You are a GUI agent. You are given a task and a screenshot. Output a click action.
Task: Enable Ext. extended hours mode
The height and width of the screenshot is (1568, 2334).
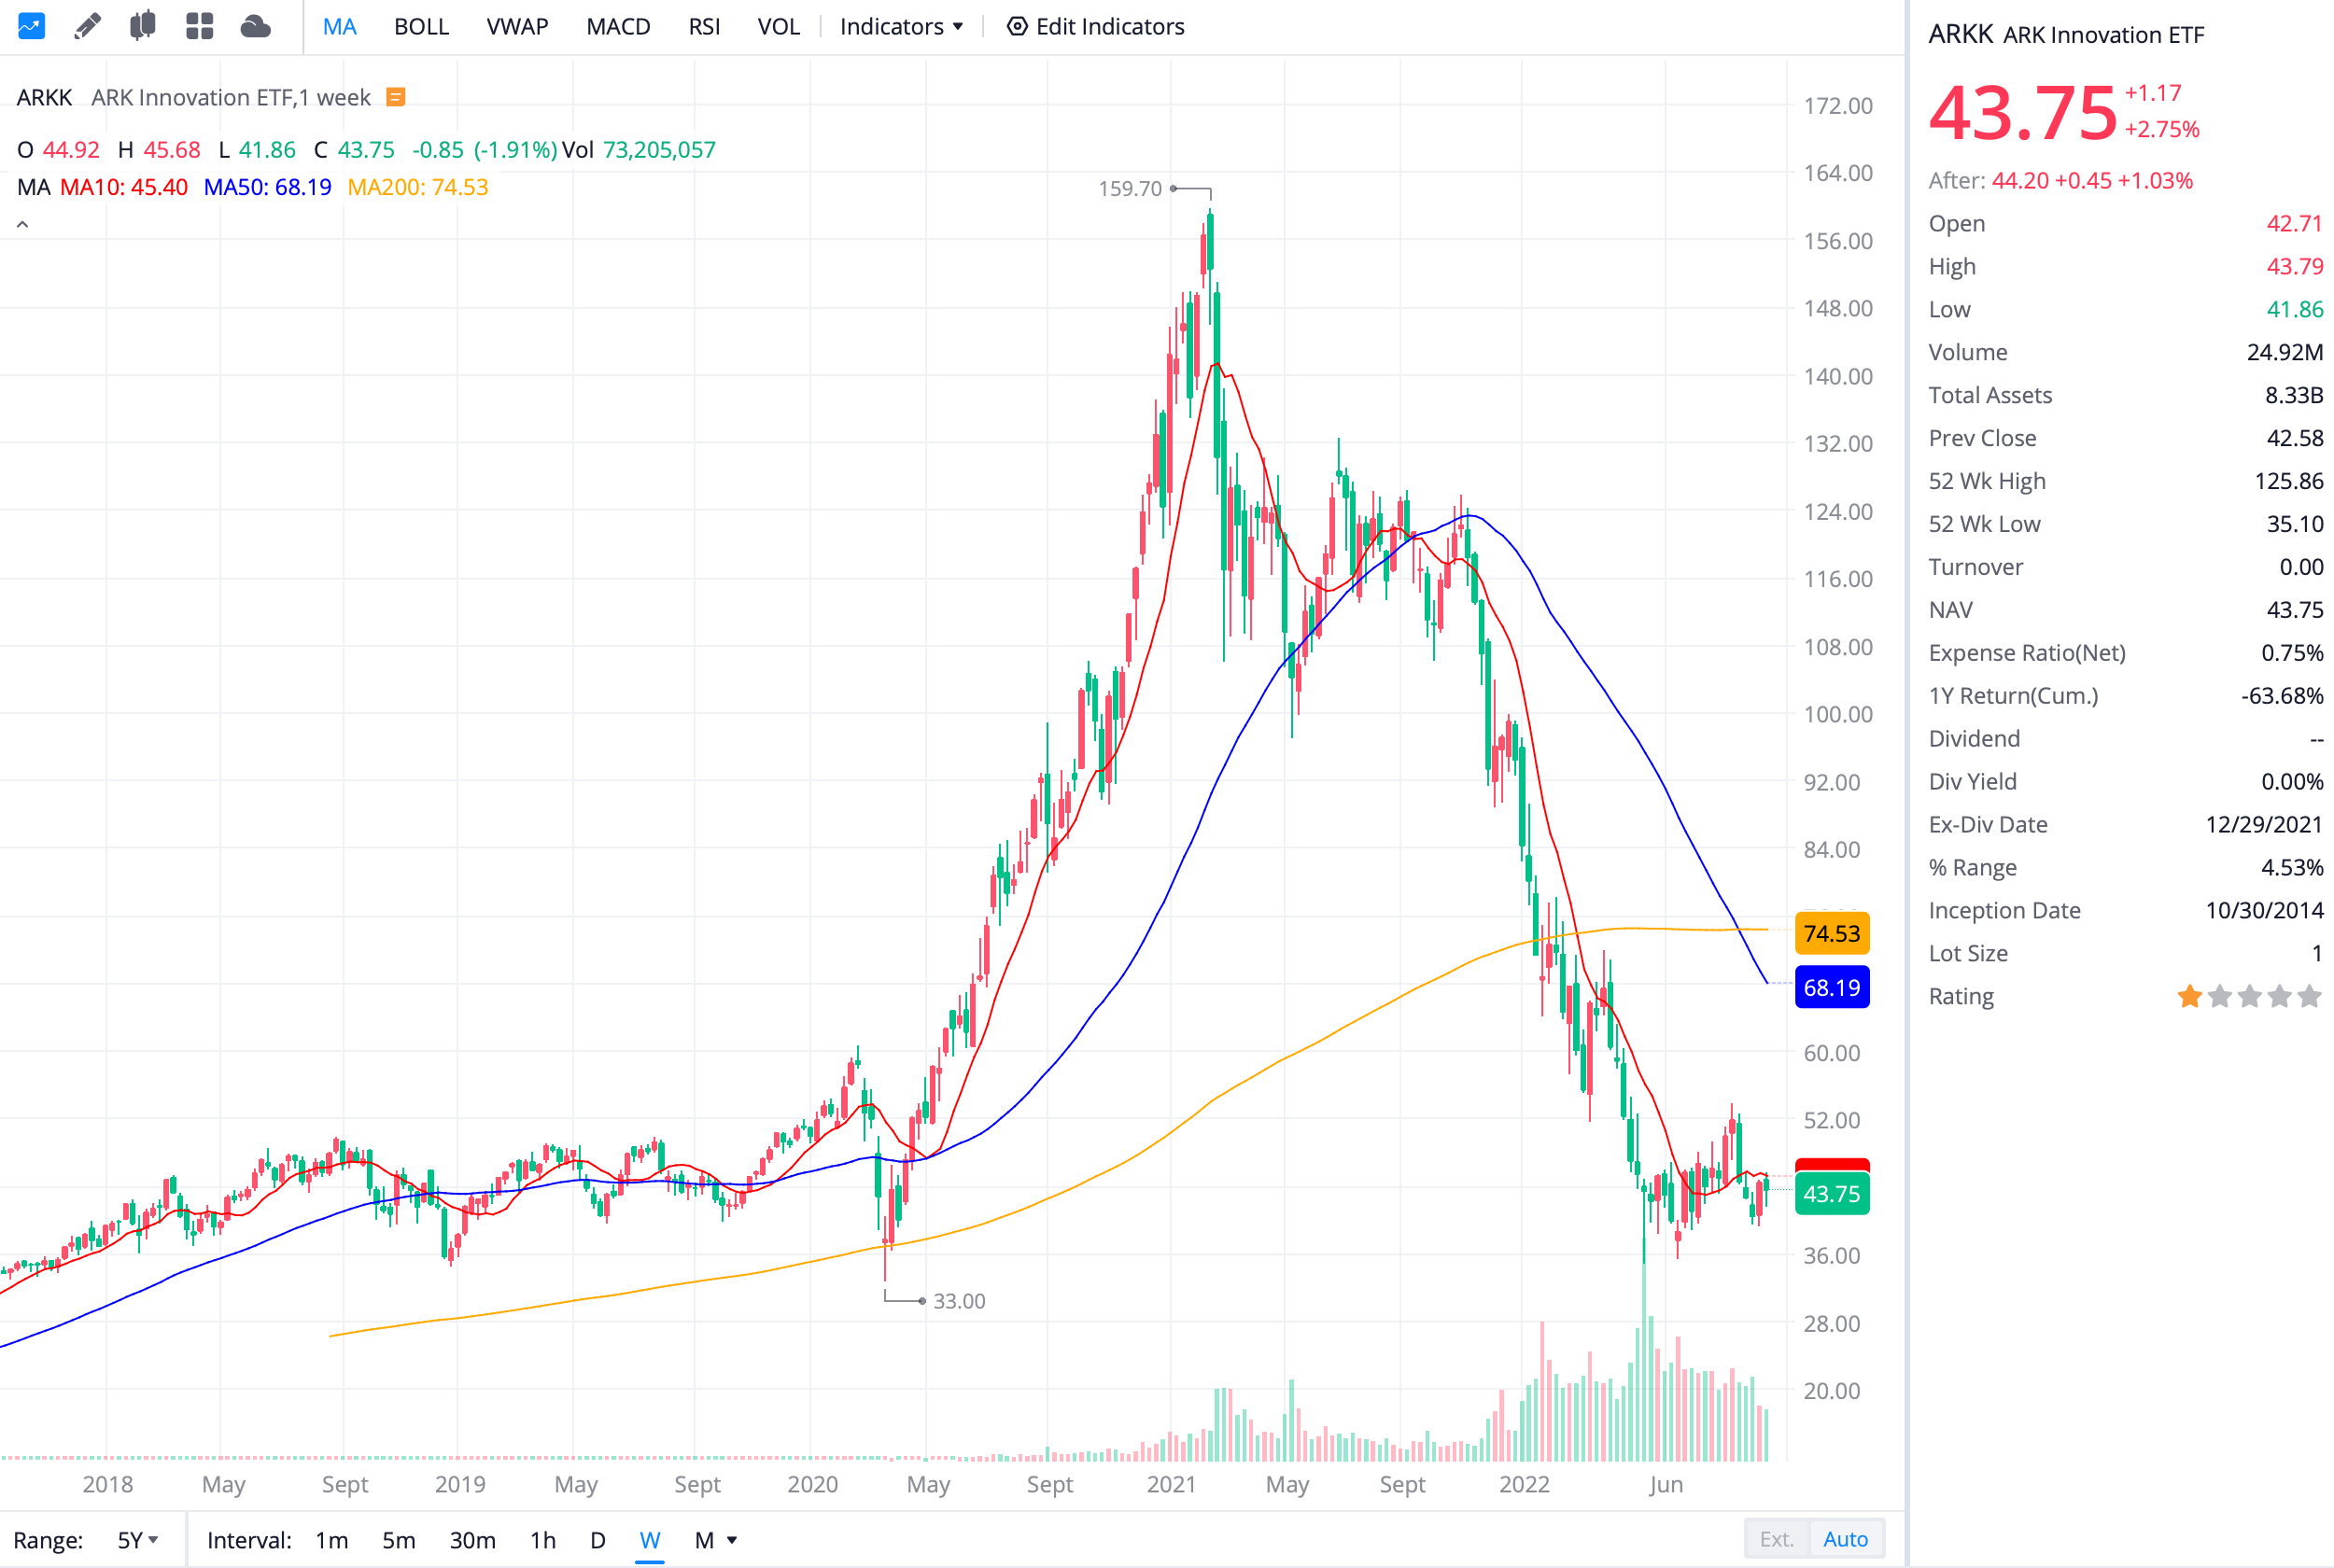[x=1776, y=1539]
